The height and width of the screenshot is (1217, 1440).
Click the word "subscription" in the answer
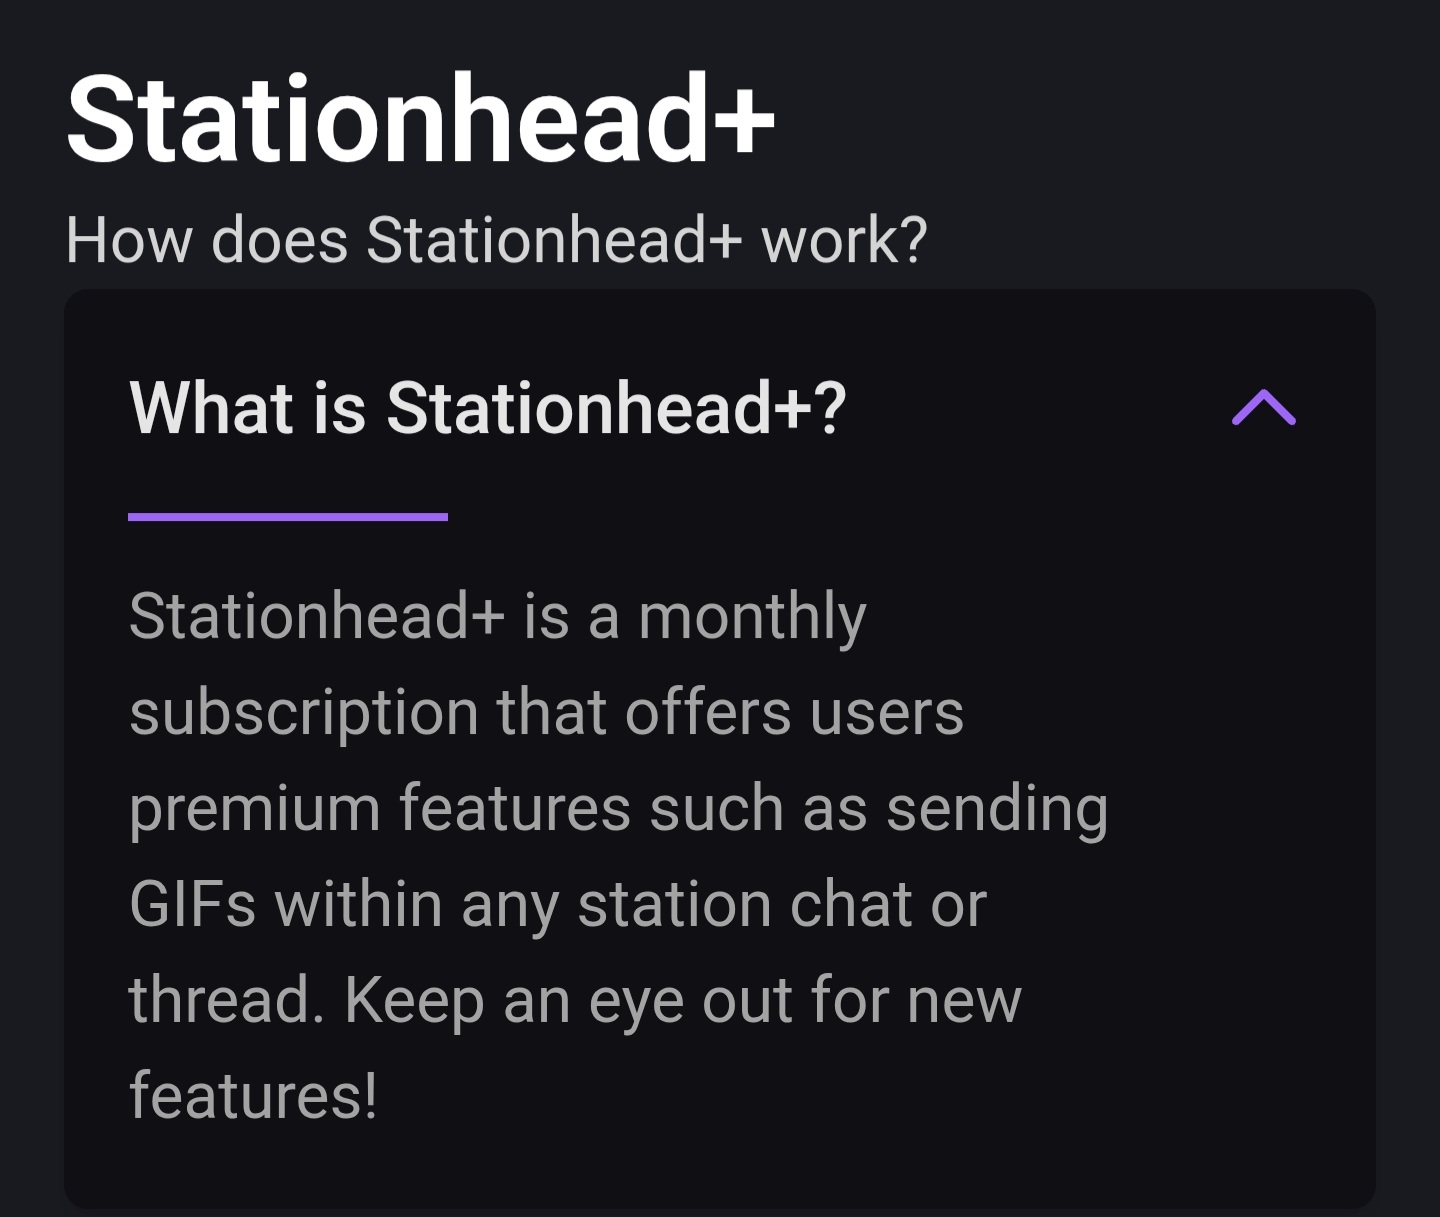[x=304, y=712]
